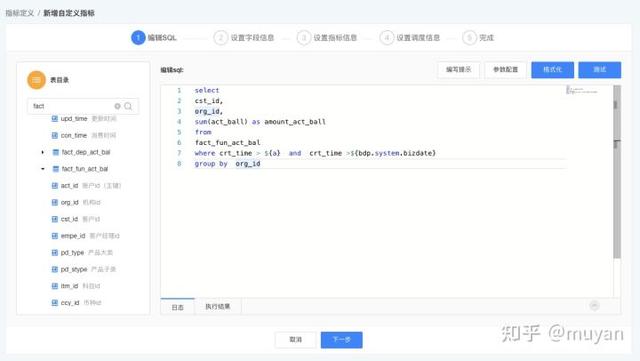This screenshot has height=361, width=640.
Task: Click the 下一步 button
Action: pyautogui.click(x=342, y=340)
